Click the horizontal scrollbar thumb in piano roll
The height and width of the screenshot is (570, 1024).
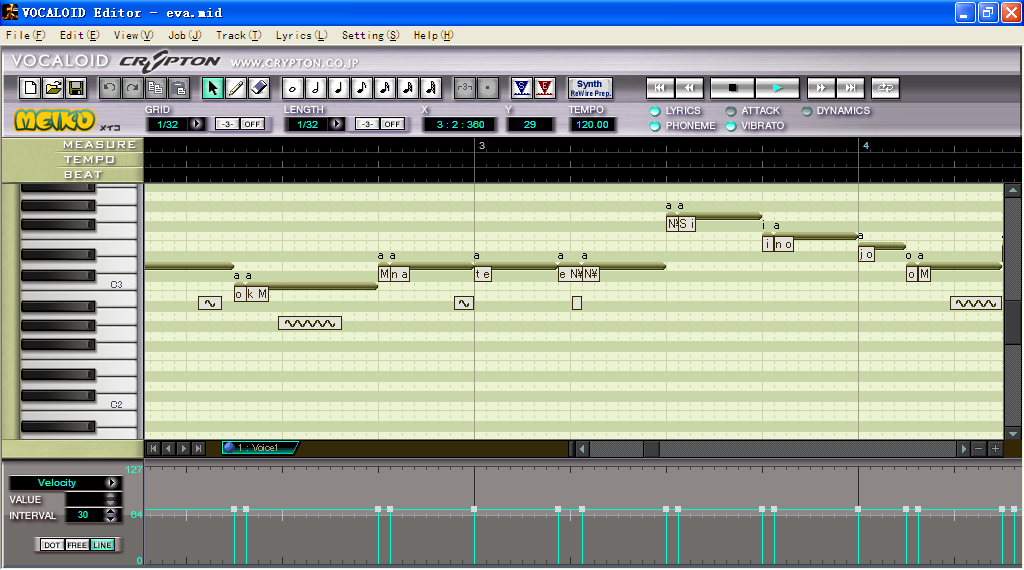pos(652,449)
